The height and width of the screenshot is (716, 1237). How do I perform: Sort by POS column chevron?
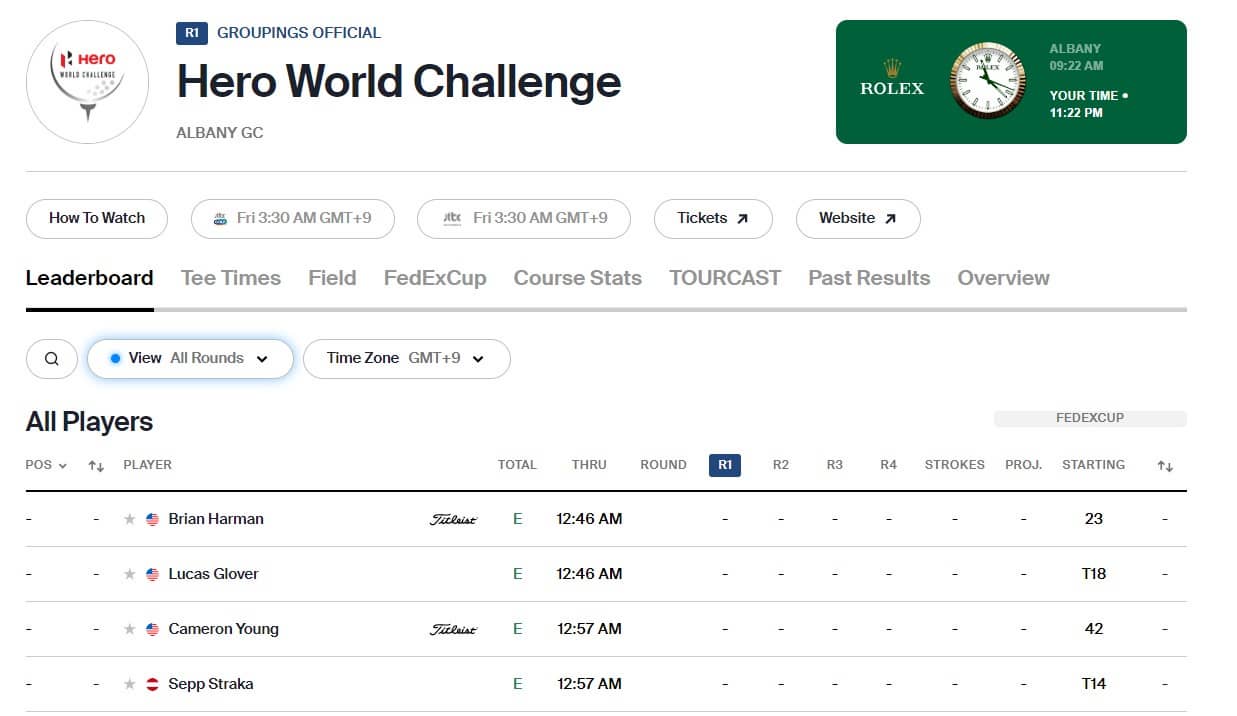pyautogui.click(x=63, y=465)
